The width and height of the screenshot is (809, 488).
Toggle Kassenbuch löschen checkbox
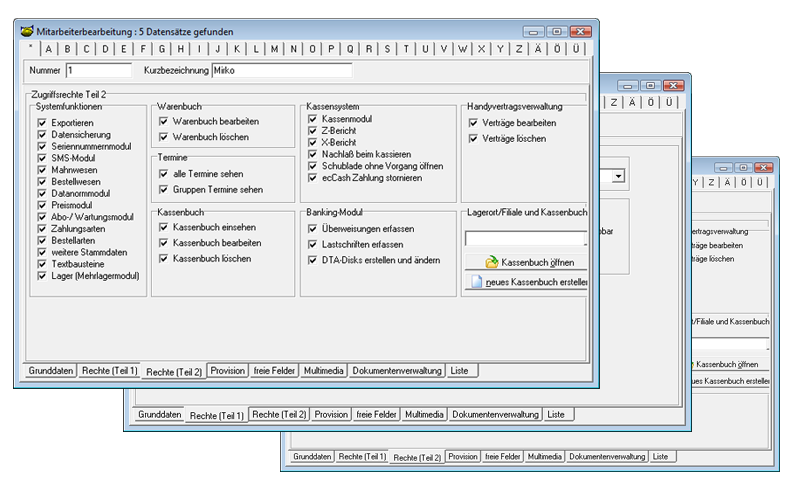coord(164,258)
